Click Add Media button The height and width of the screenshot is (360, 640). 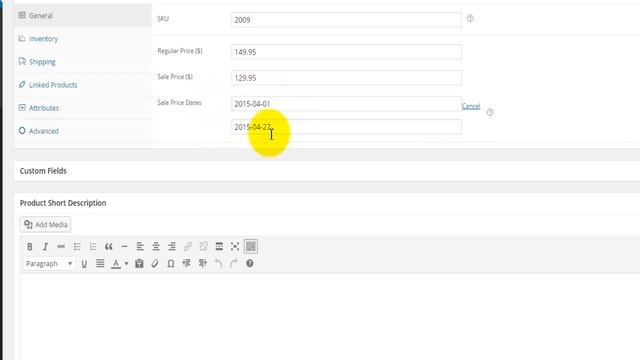(45, 224)
